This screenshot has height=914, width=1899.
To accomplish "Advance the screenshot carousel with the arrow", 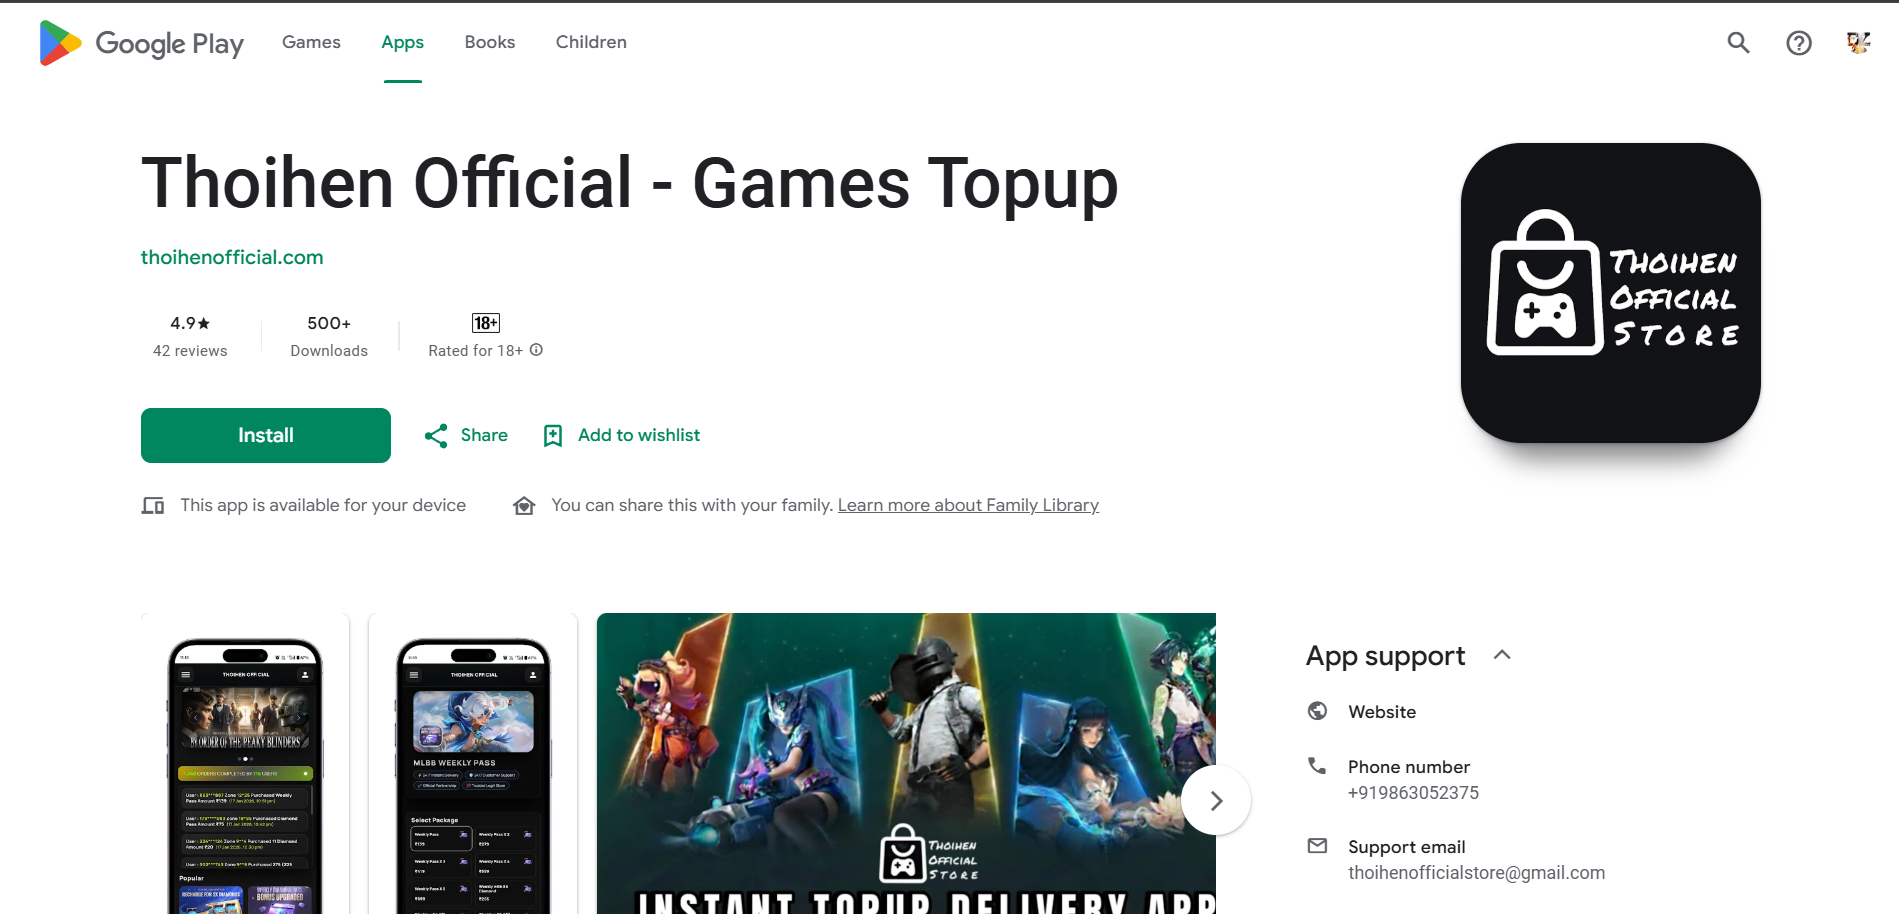I will coord(1215,800).
